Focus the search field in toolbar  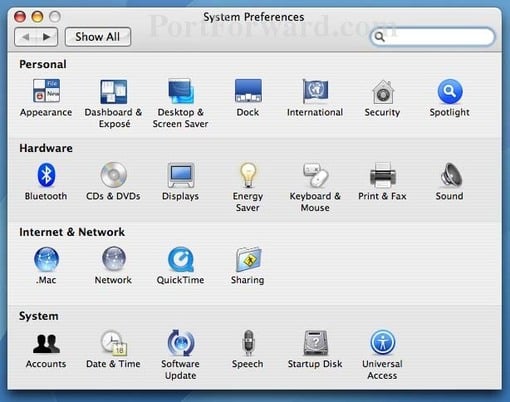433,37
